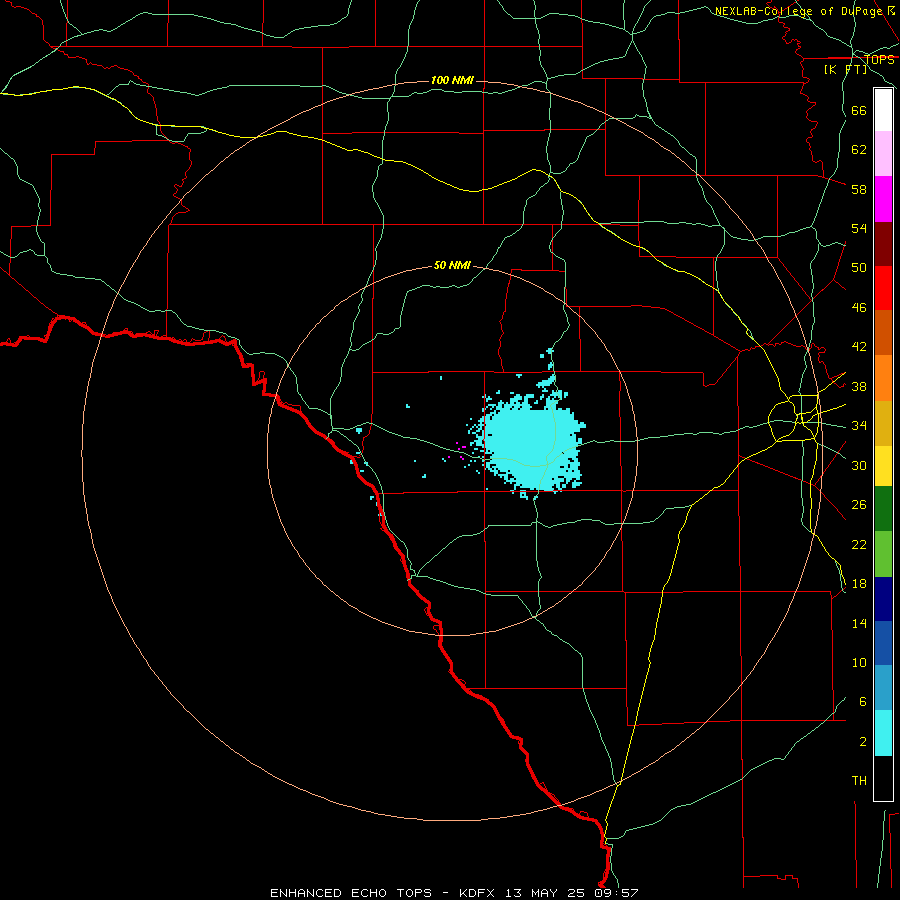Viewport: 900px width, 900px height.
Task: Click the "38" legend value
Action: coord(859,387)
